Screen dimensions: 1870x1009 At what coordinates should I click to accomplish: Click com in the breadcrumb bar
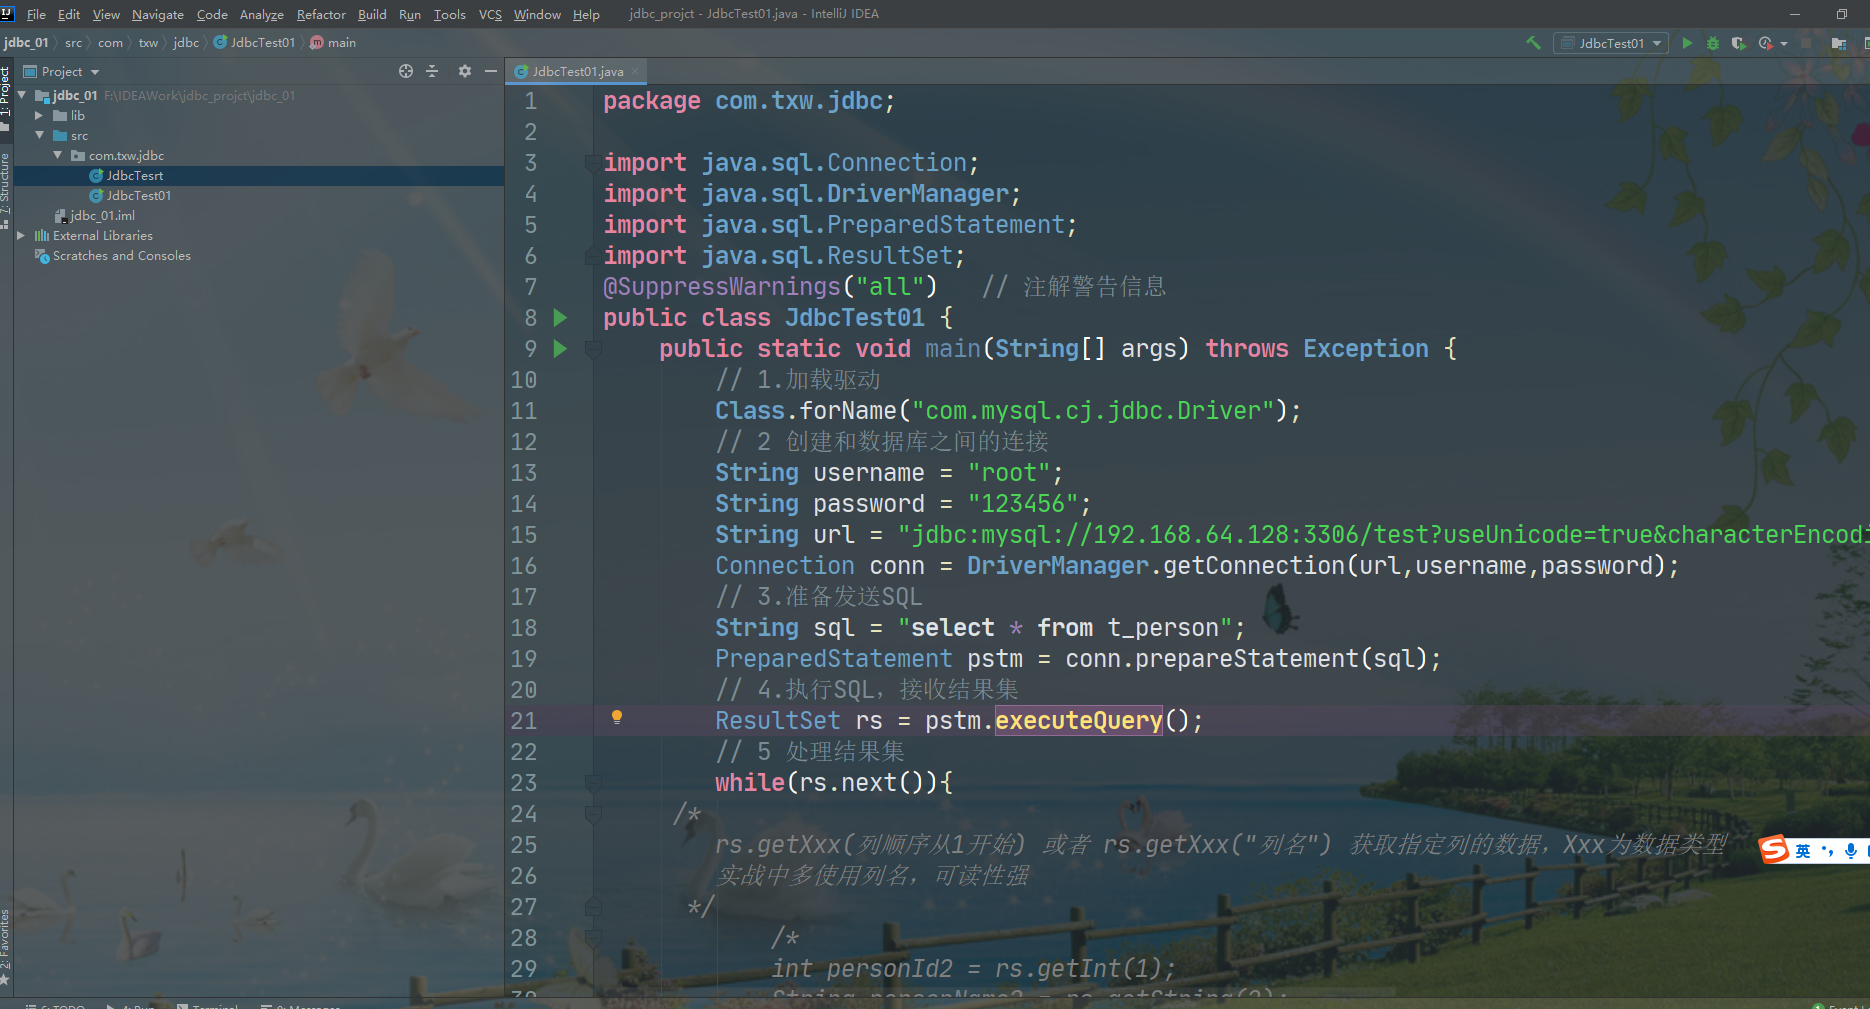coord(110,42)
